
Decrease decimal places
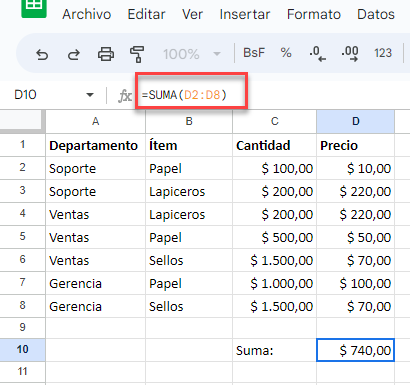click(317, 54)
